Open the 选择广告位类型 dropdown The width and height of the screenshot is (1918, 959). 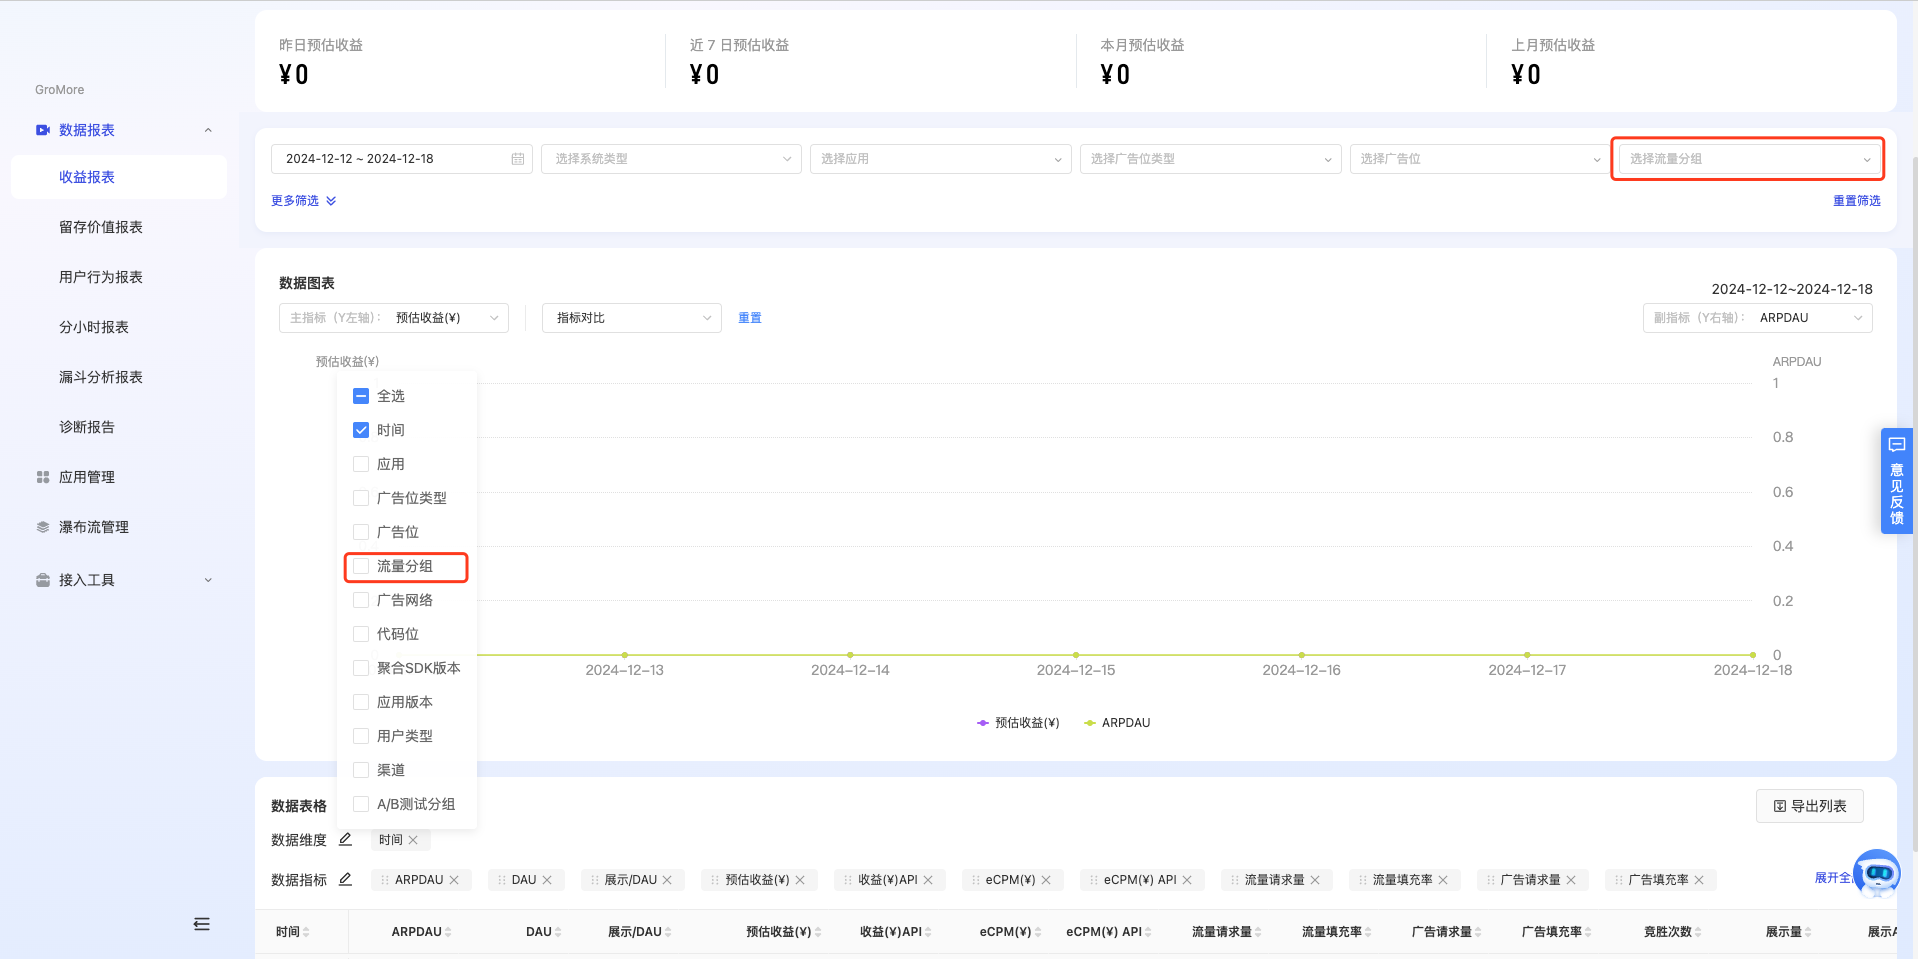(1210, 159)
